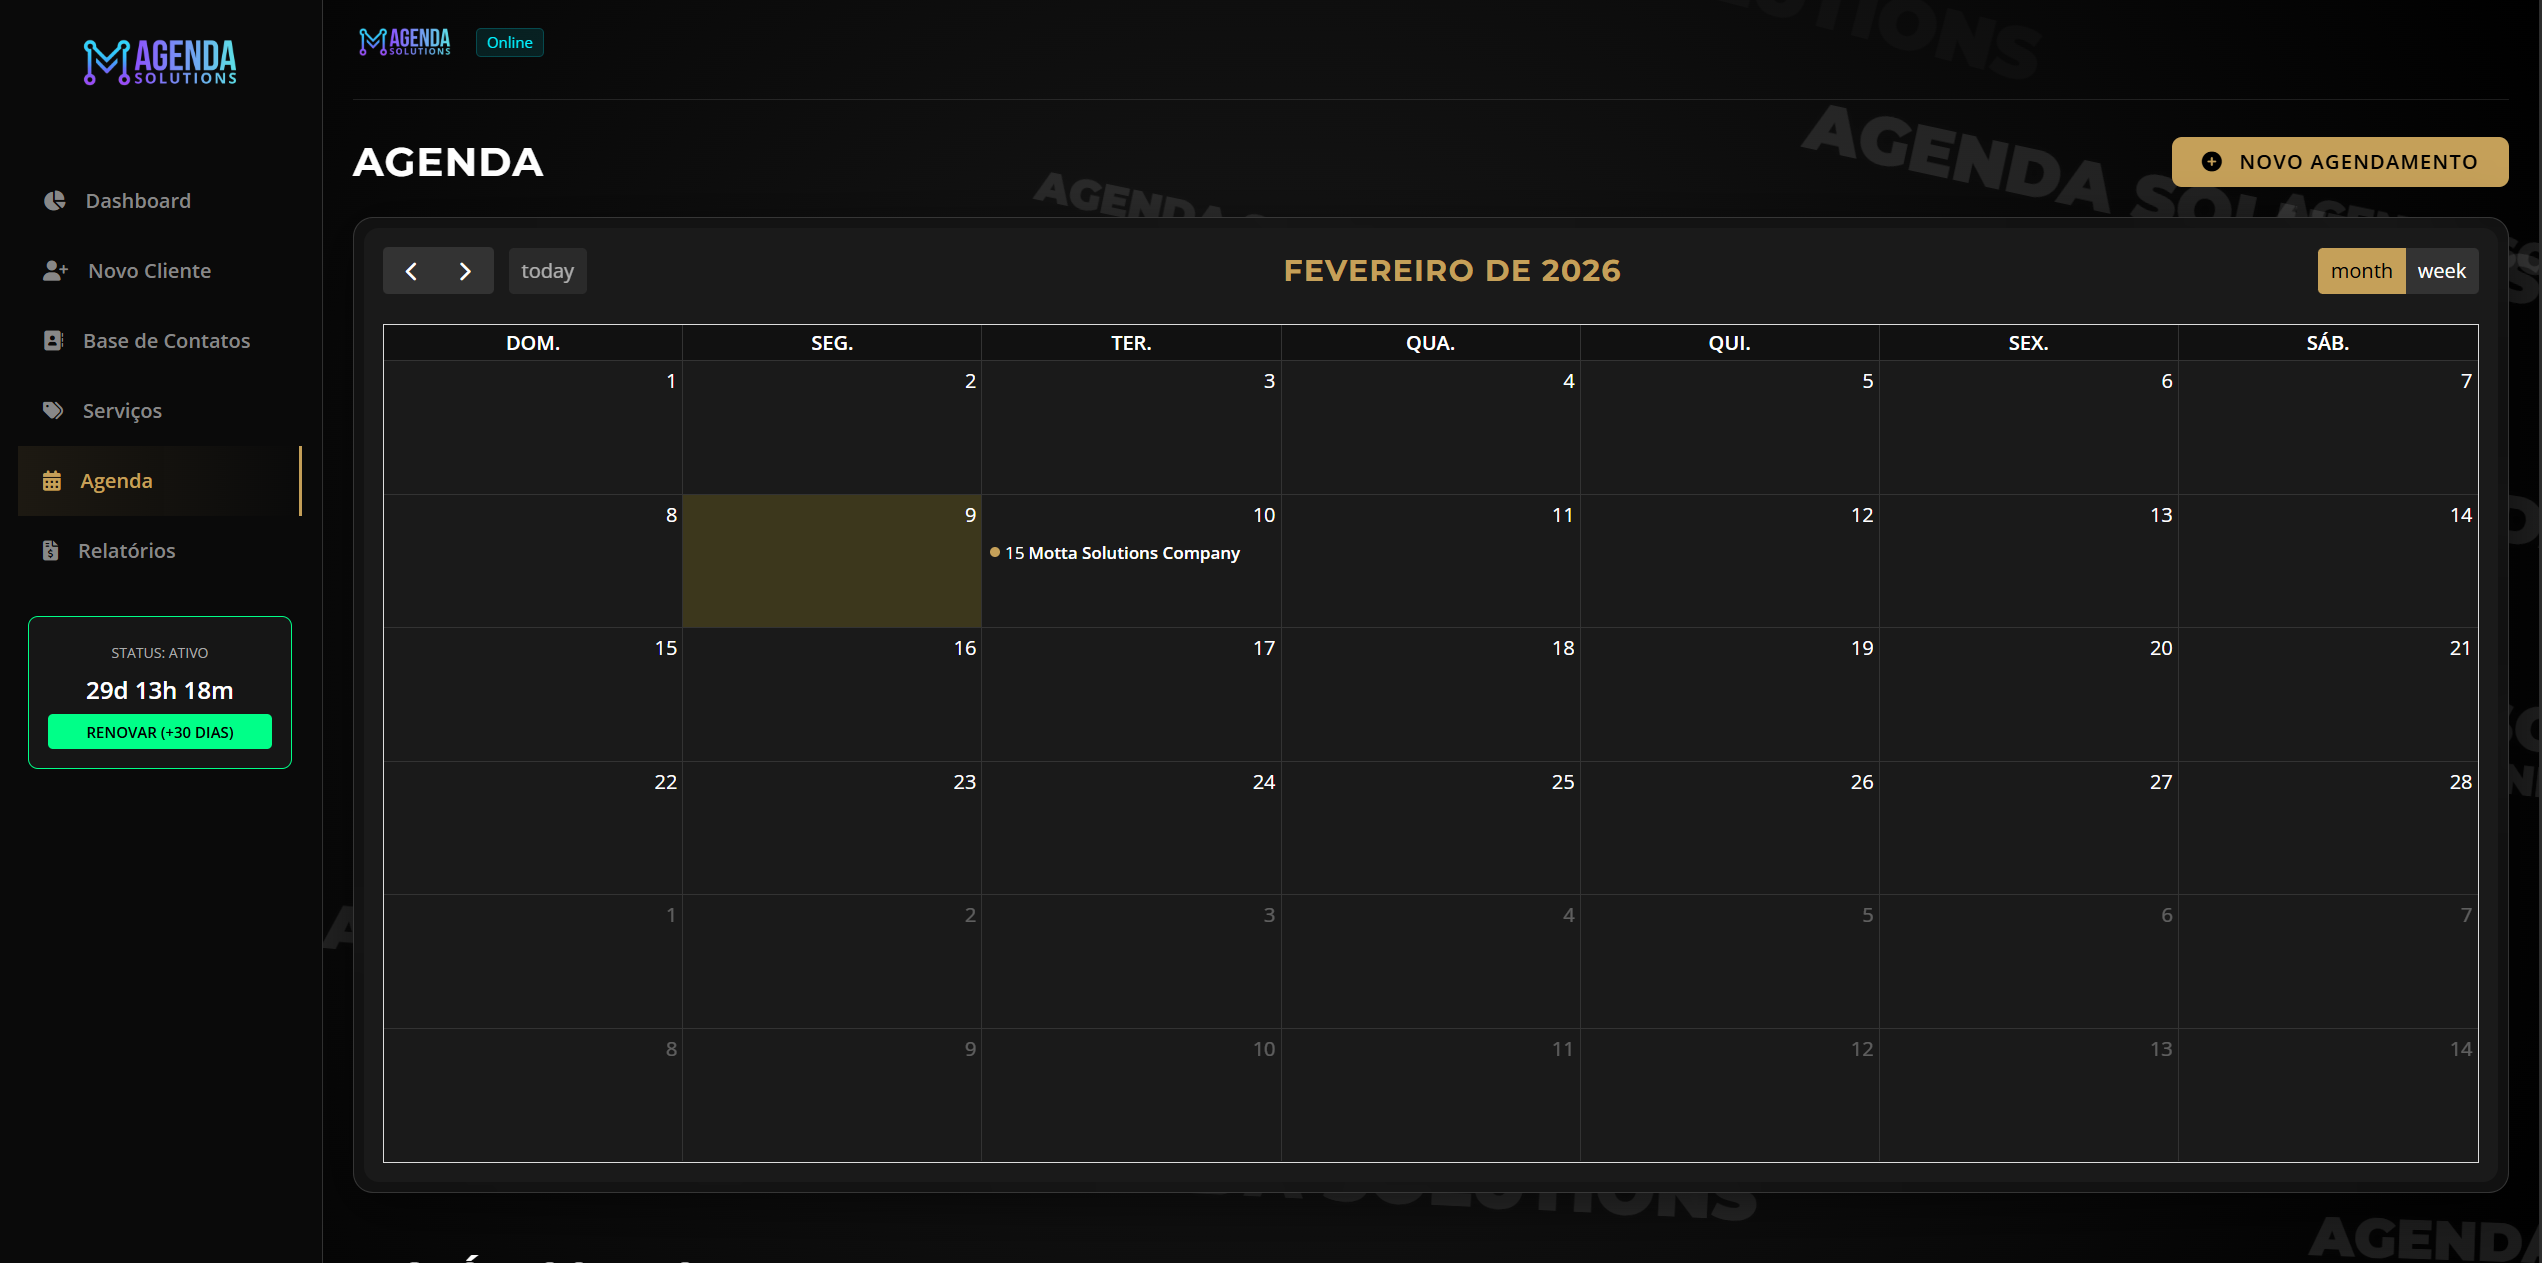
Task: Open Base de Contatos via its icon
Action: click(x=54, y=340)
